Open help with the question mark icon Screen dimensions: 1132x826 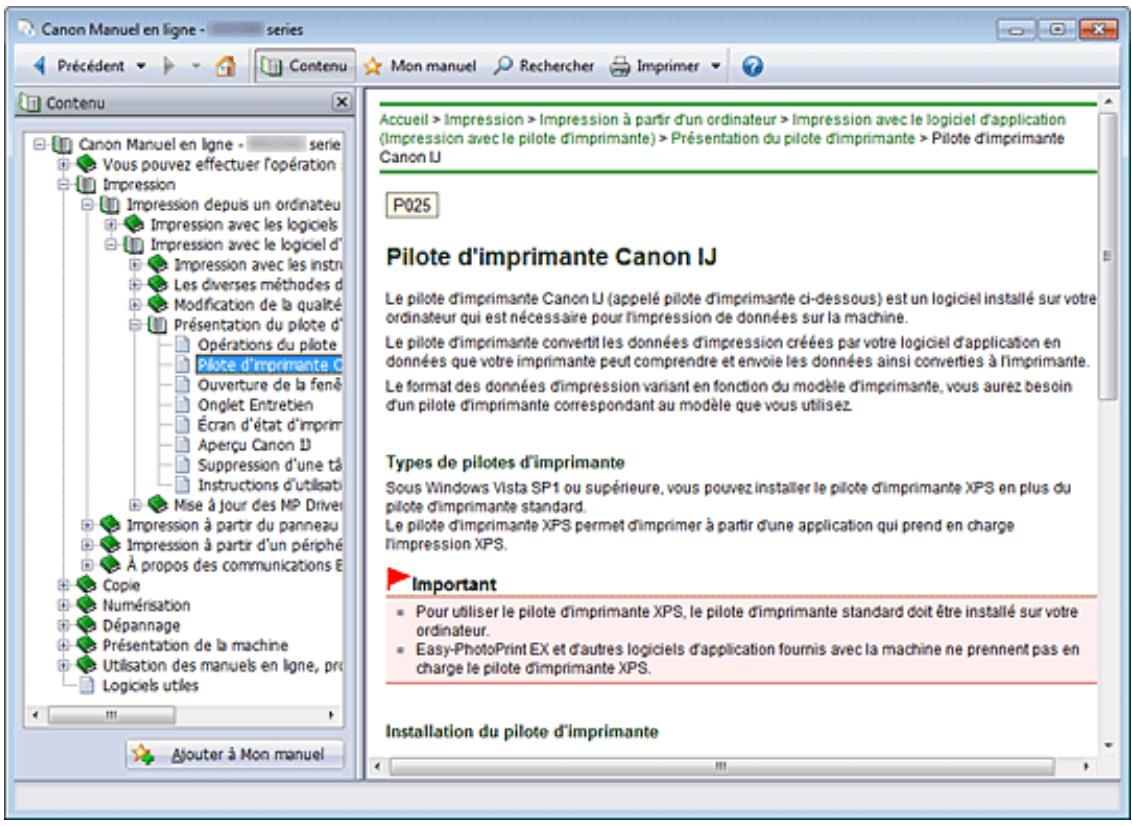point(752,66)
